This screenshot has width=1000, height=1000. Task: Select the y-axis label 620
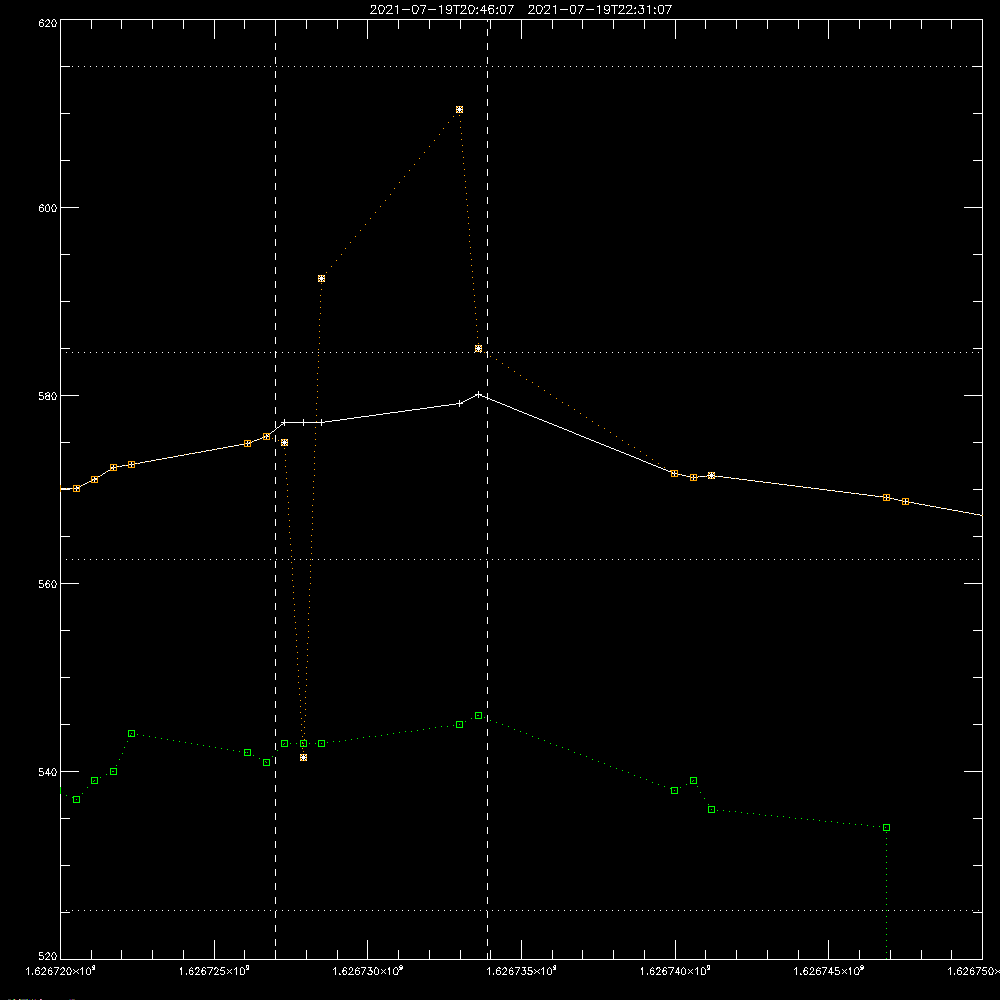pyautogui.click(x=48, y=24)
